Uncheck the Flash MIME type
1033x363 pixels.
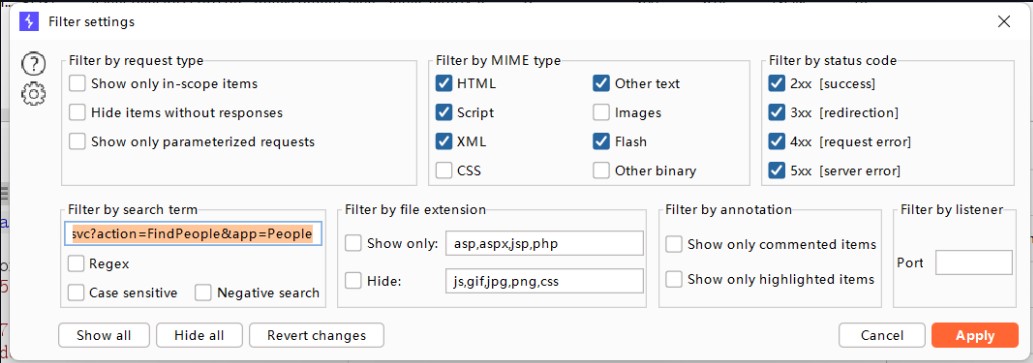(x=601, y=142)
